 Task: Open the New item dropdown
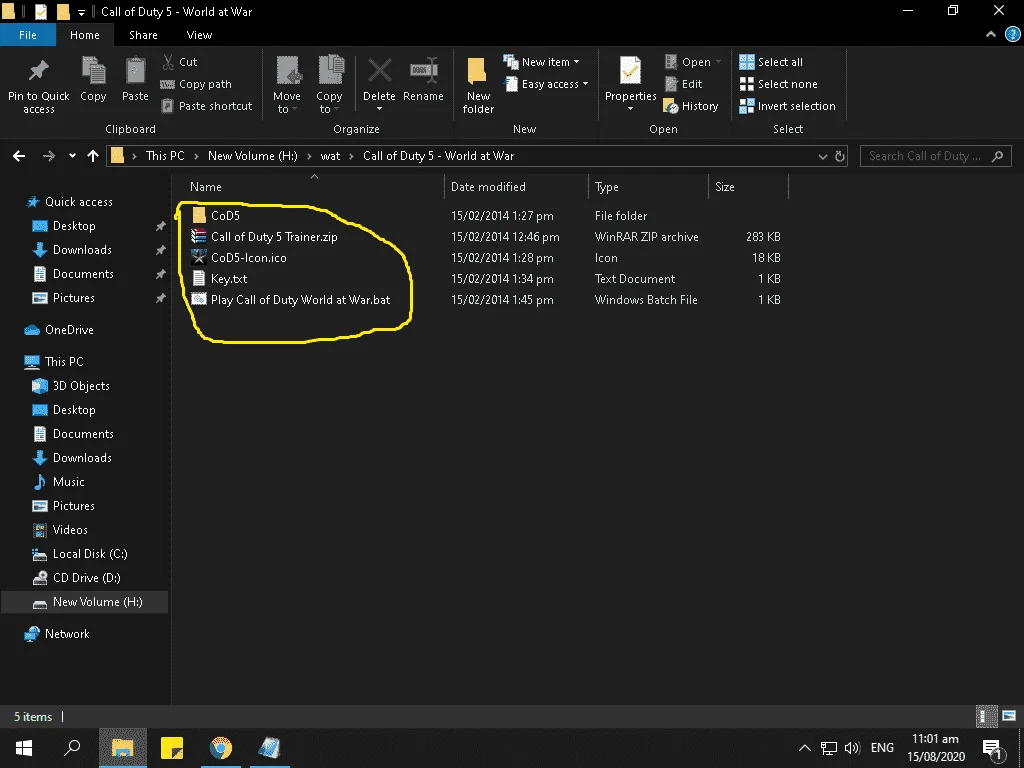click(x=541, y=62)
